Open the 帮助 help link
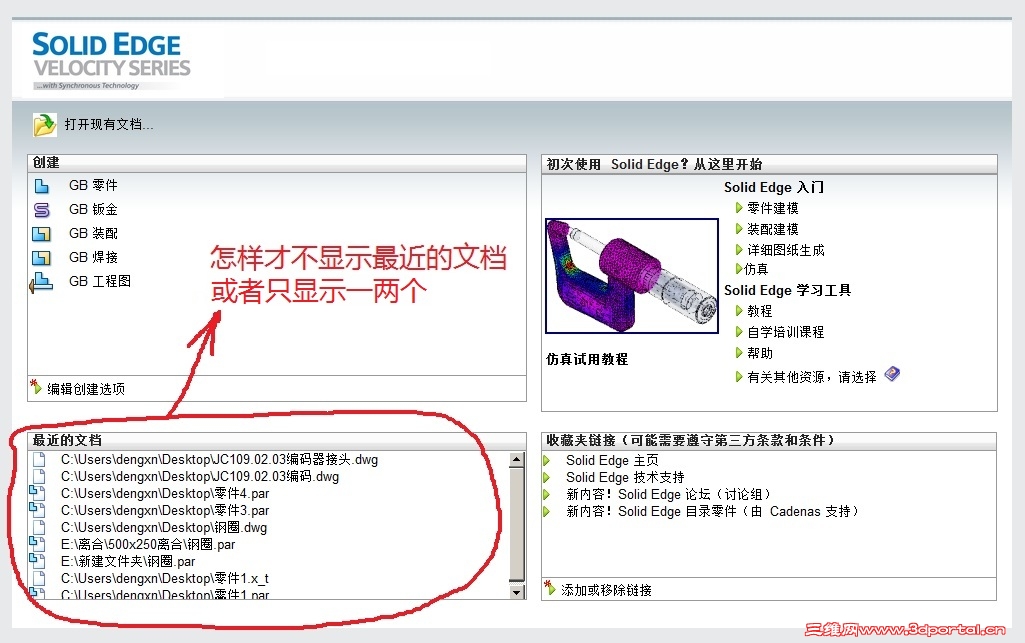 click(760, 353)
